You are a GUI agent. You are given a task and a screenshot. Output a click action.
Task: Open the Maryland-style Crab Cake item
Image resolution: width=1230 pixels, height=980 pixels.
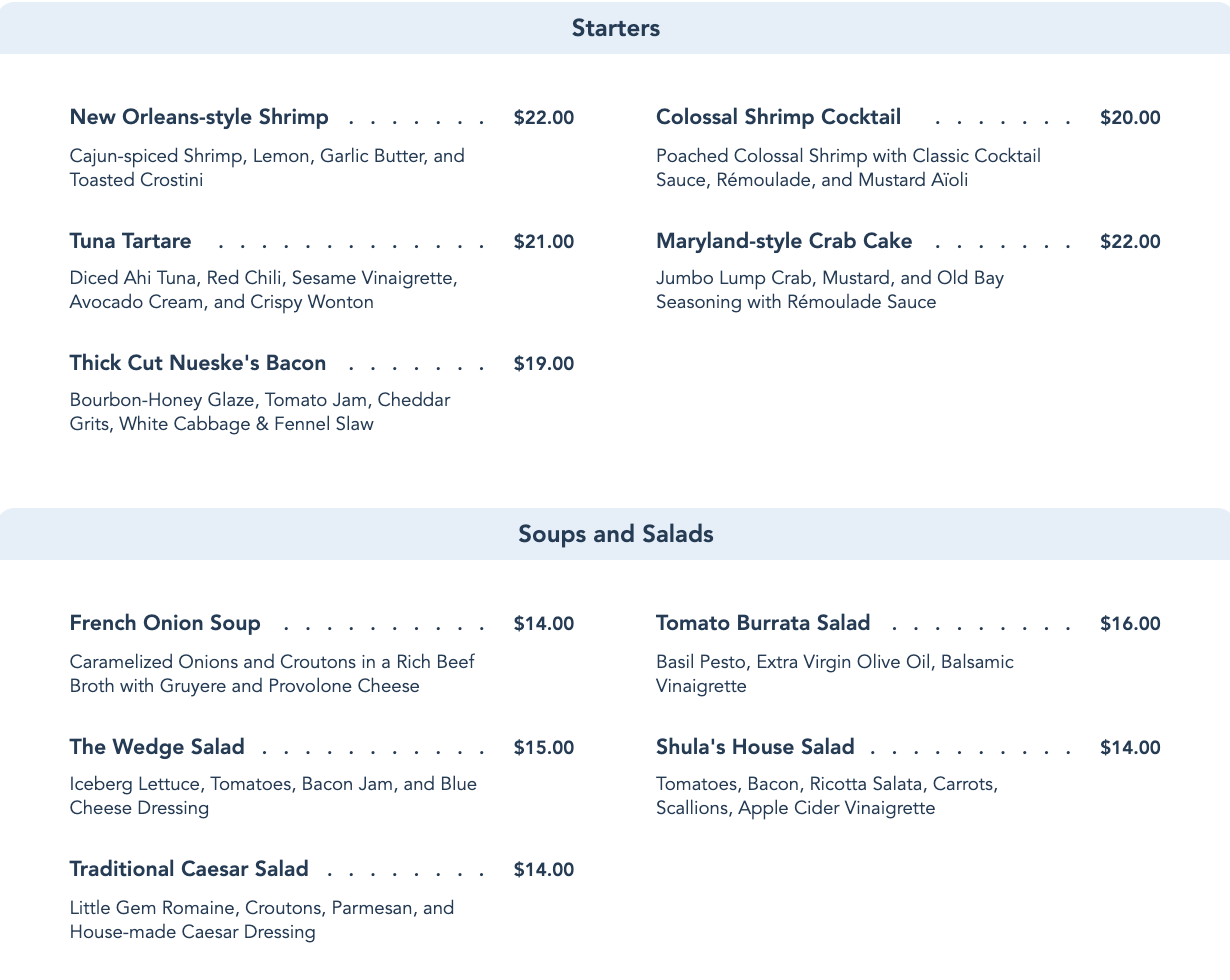(784, 241)
